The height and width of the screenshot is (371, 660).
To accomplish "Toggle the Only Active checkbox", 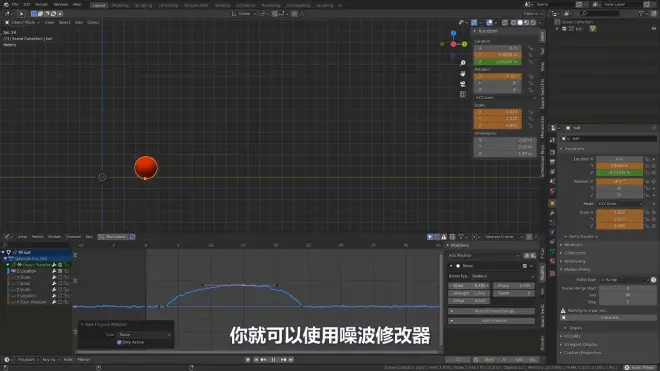I will coord(119,342).
